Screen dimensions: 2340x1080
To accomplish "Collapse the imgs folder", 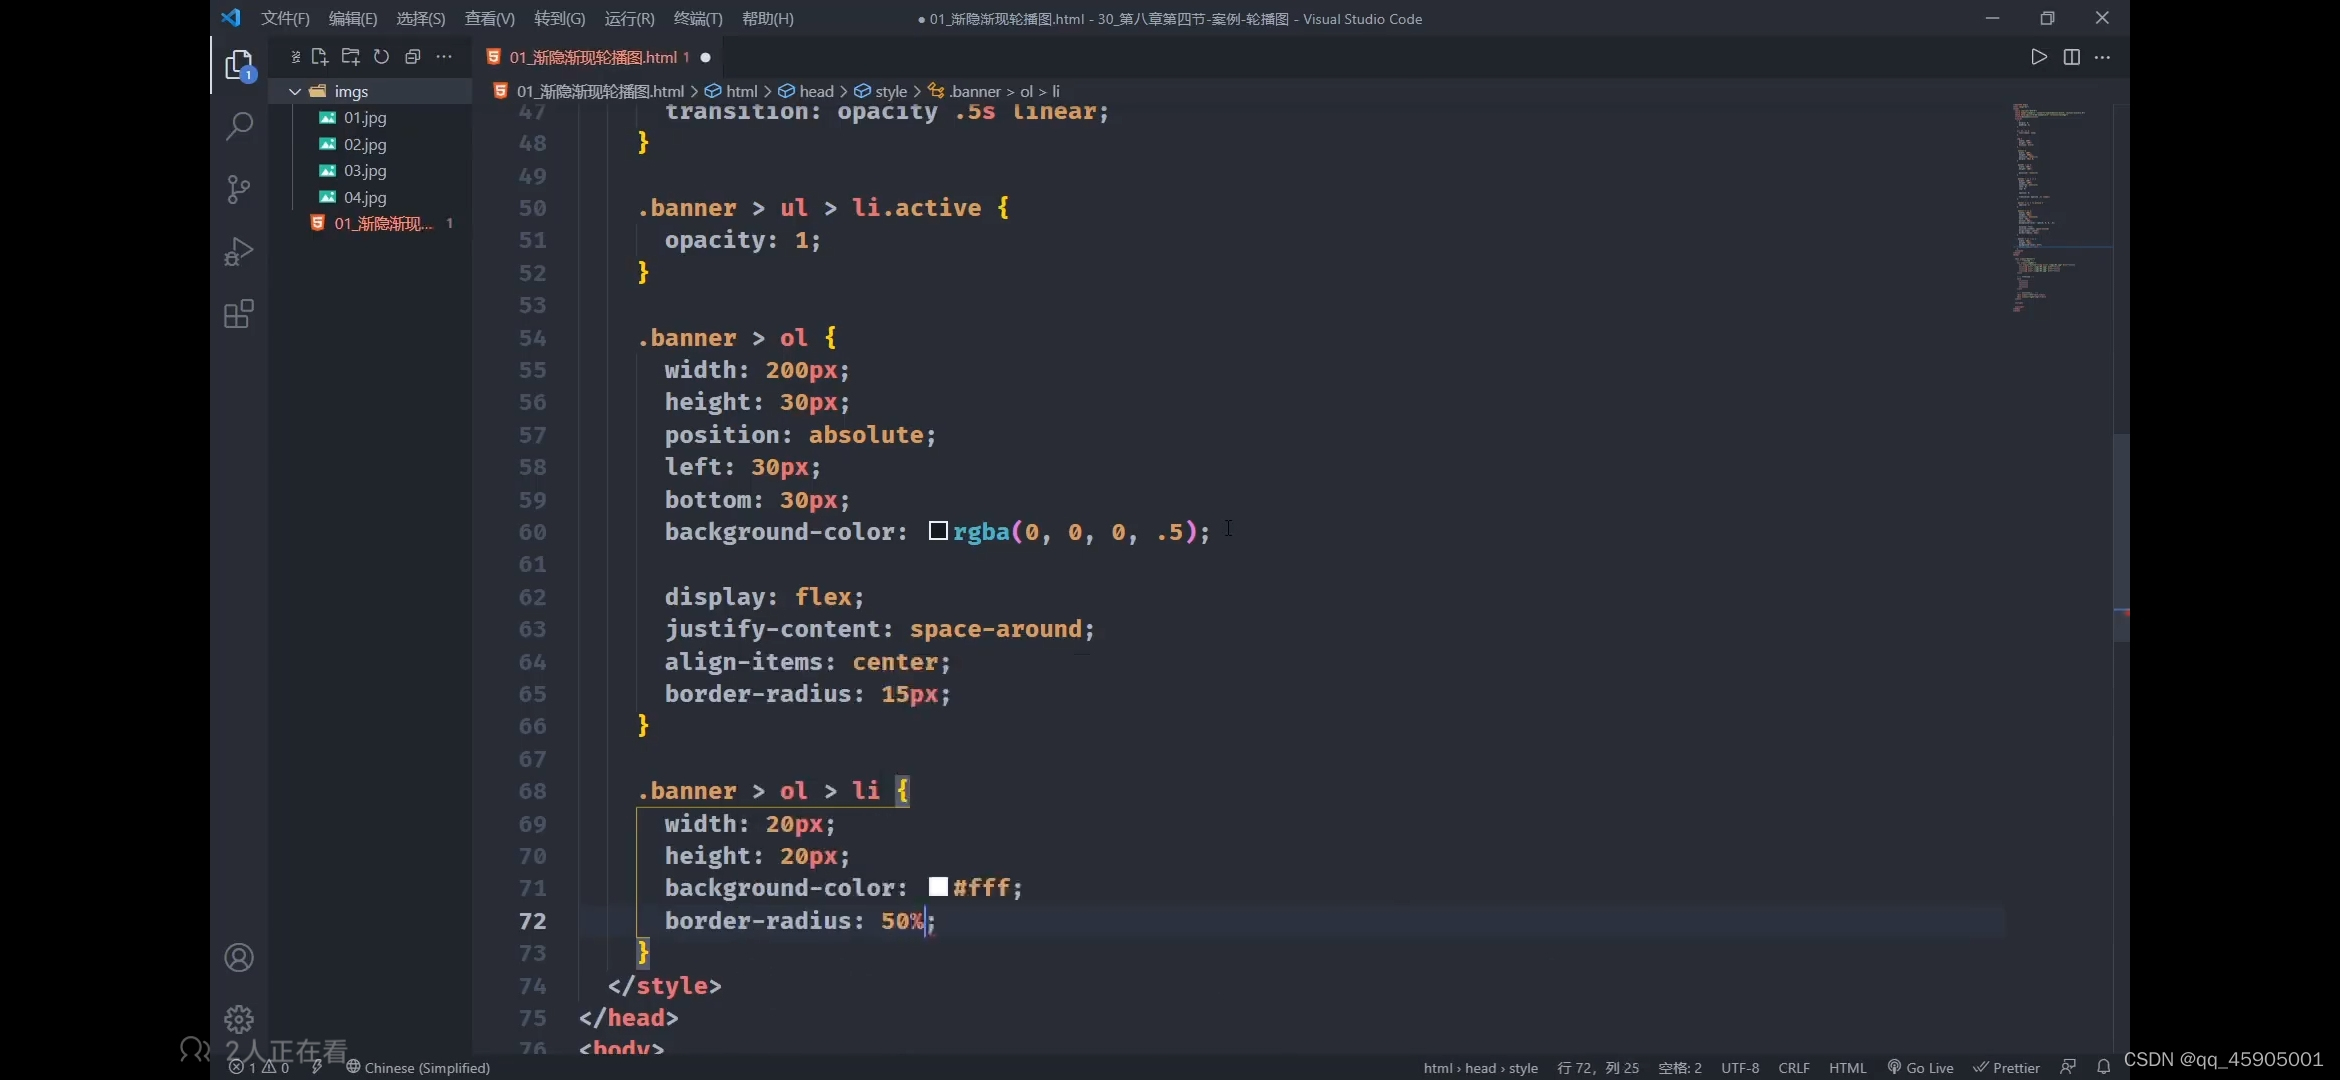I will [x=296, y=91].
